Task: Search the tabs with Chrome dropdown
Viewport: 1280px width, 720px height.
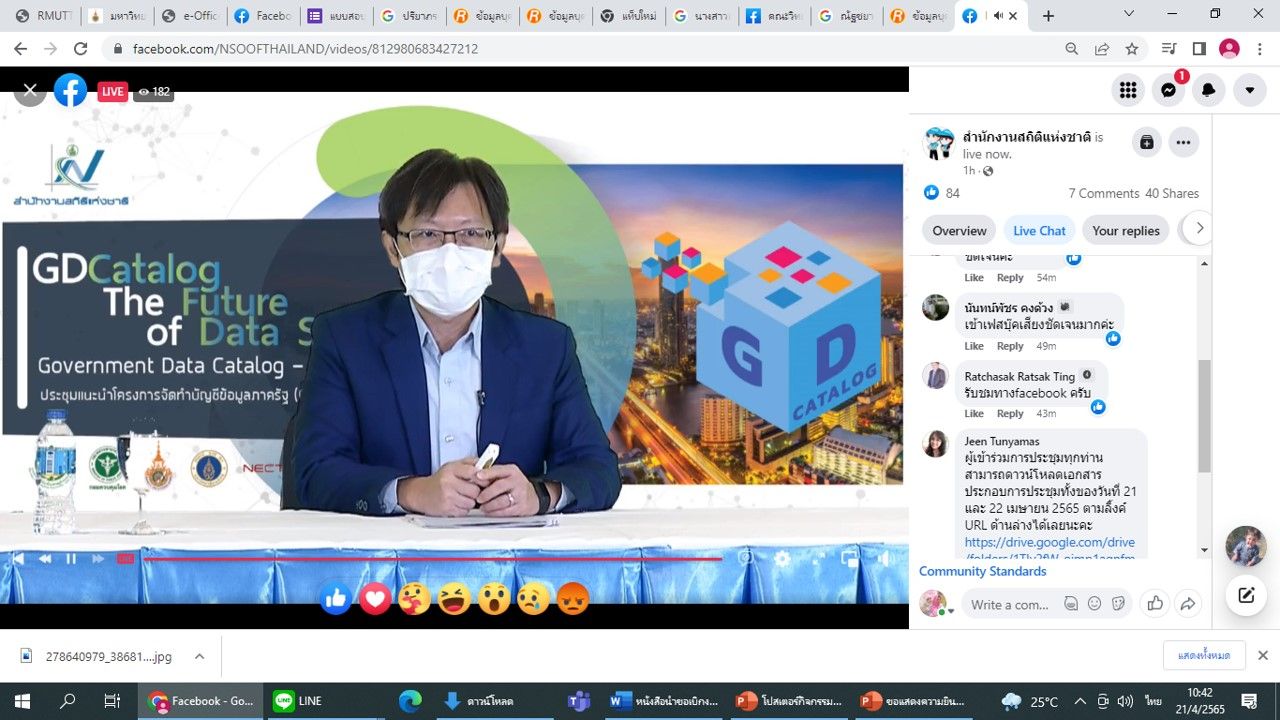Action: click(1129, 15)
